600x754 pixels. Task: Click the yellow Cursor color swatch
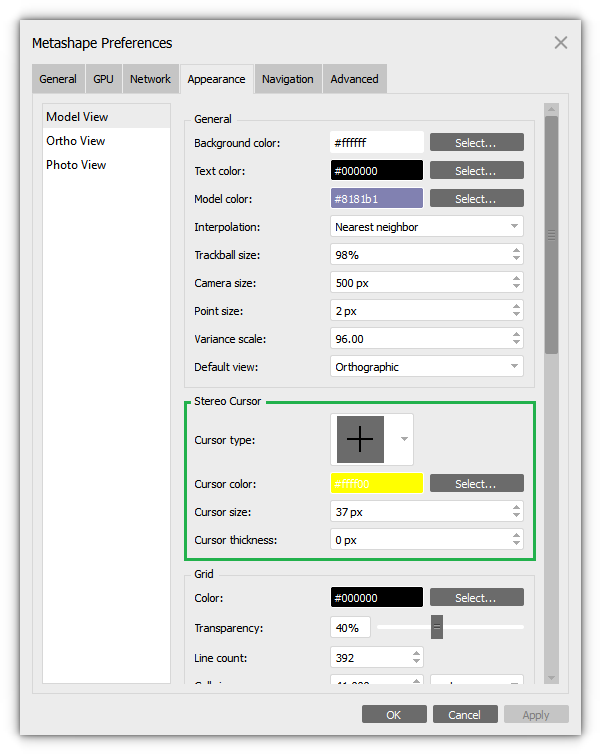pos(377,483)
